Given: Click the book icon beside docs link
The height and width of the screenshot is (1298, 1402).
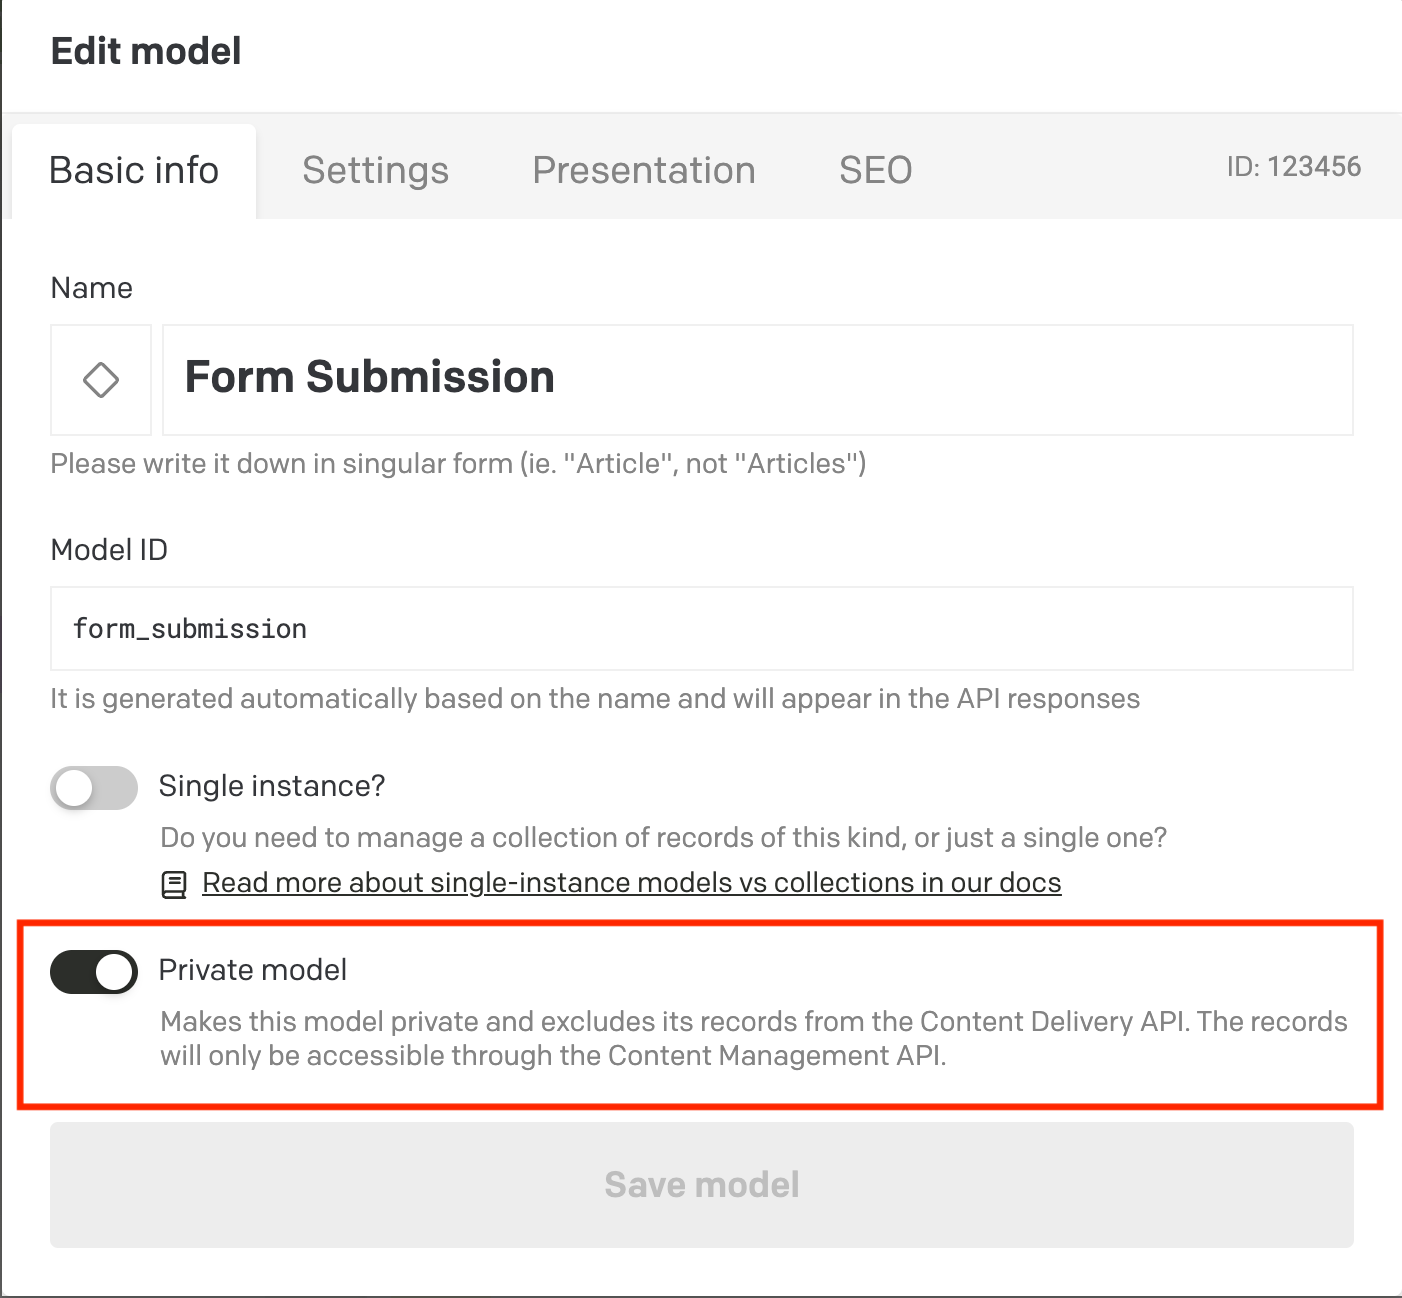Looking at the screenshot, I should (x=174, y=884).
